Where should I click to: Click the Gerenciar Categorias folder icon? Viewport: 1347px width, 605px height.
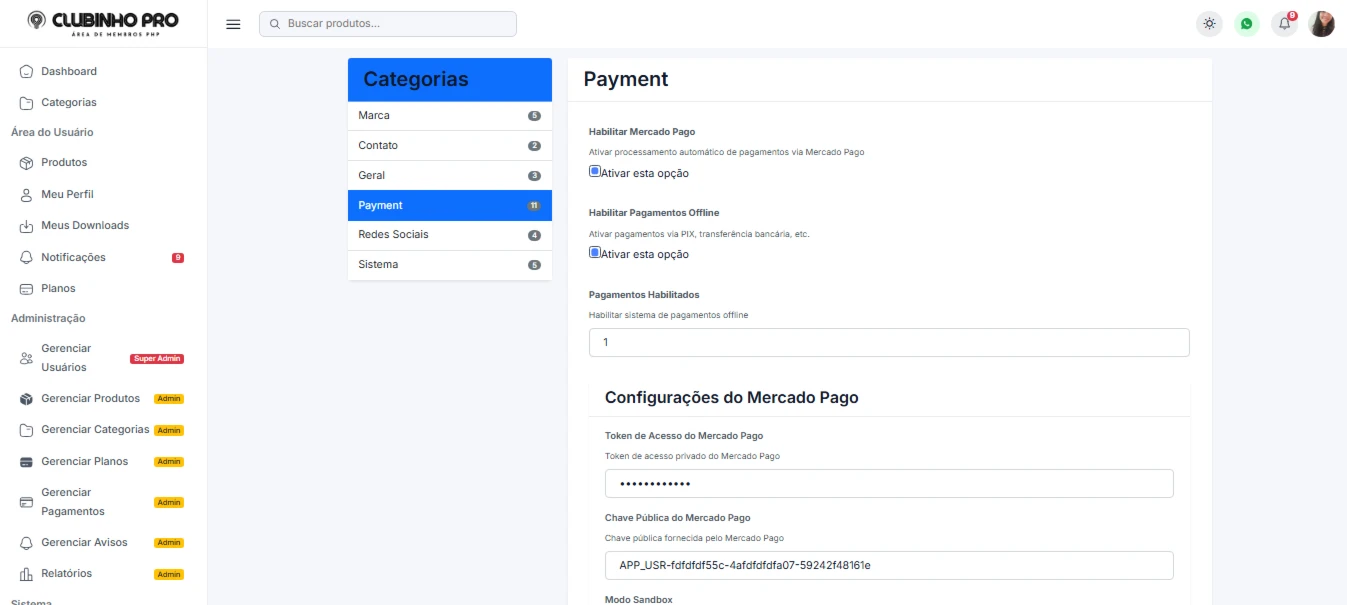click(27, 430)
